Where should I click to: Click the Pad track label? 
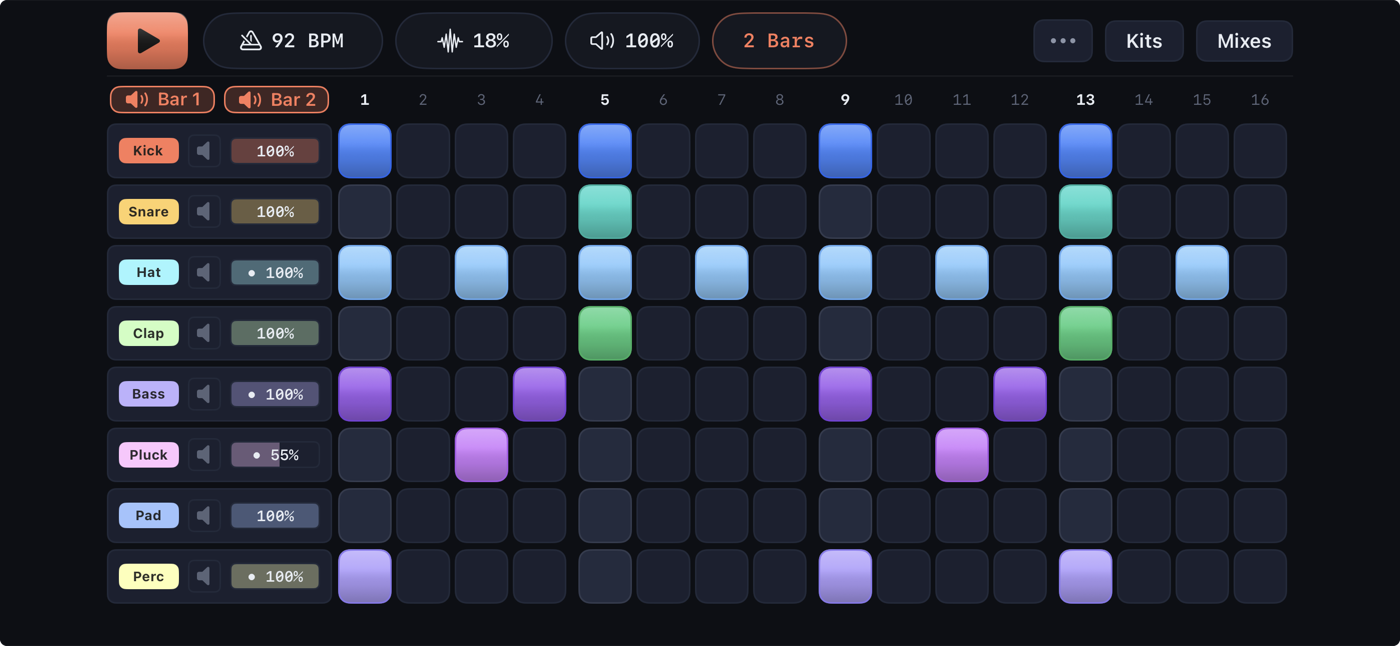click(148, 516)
